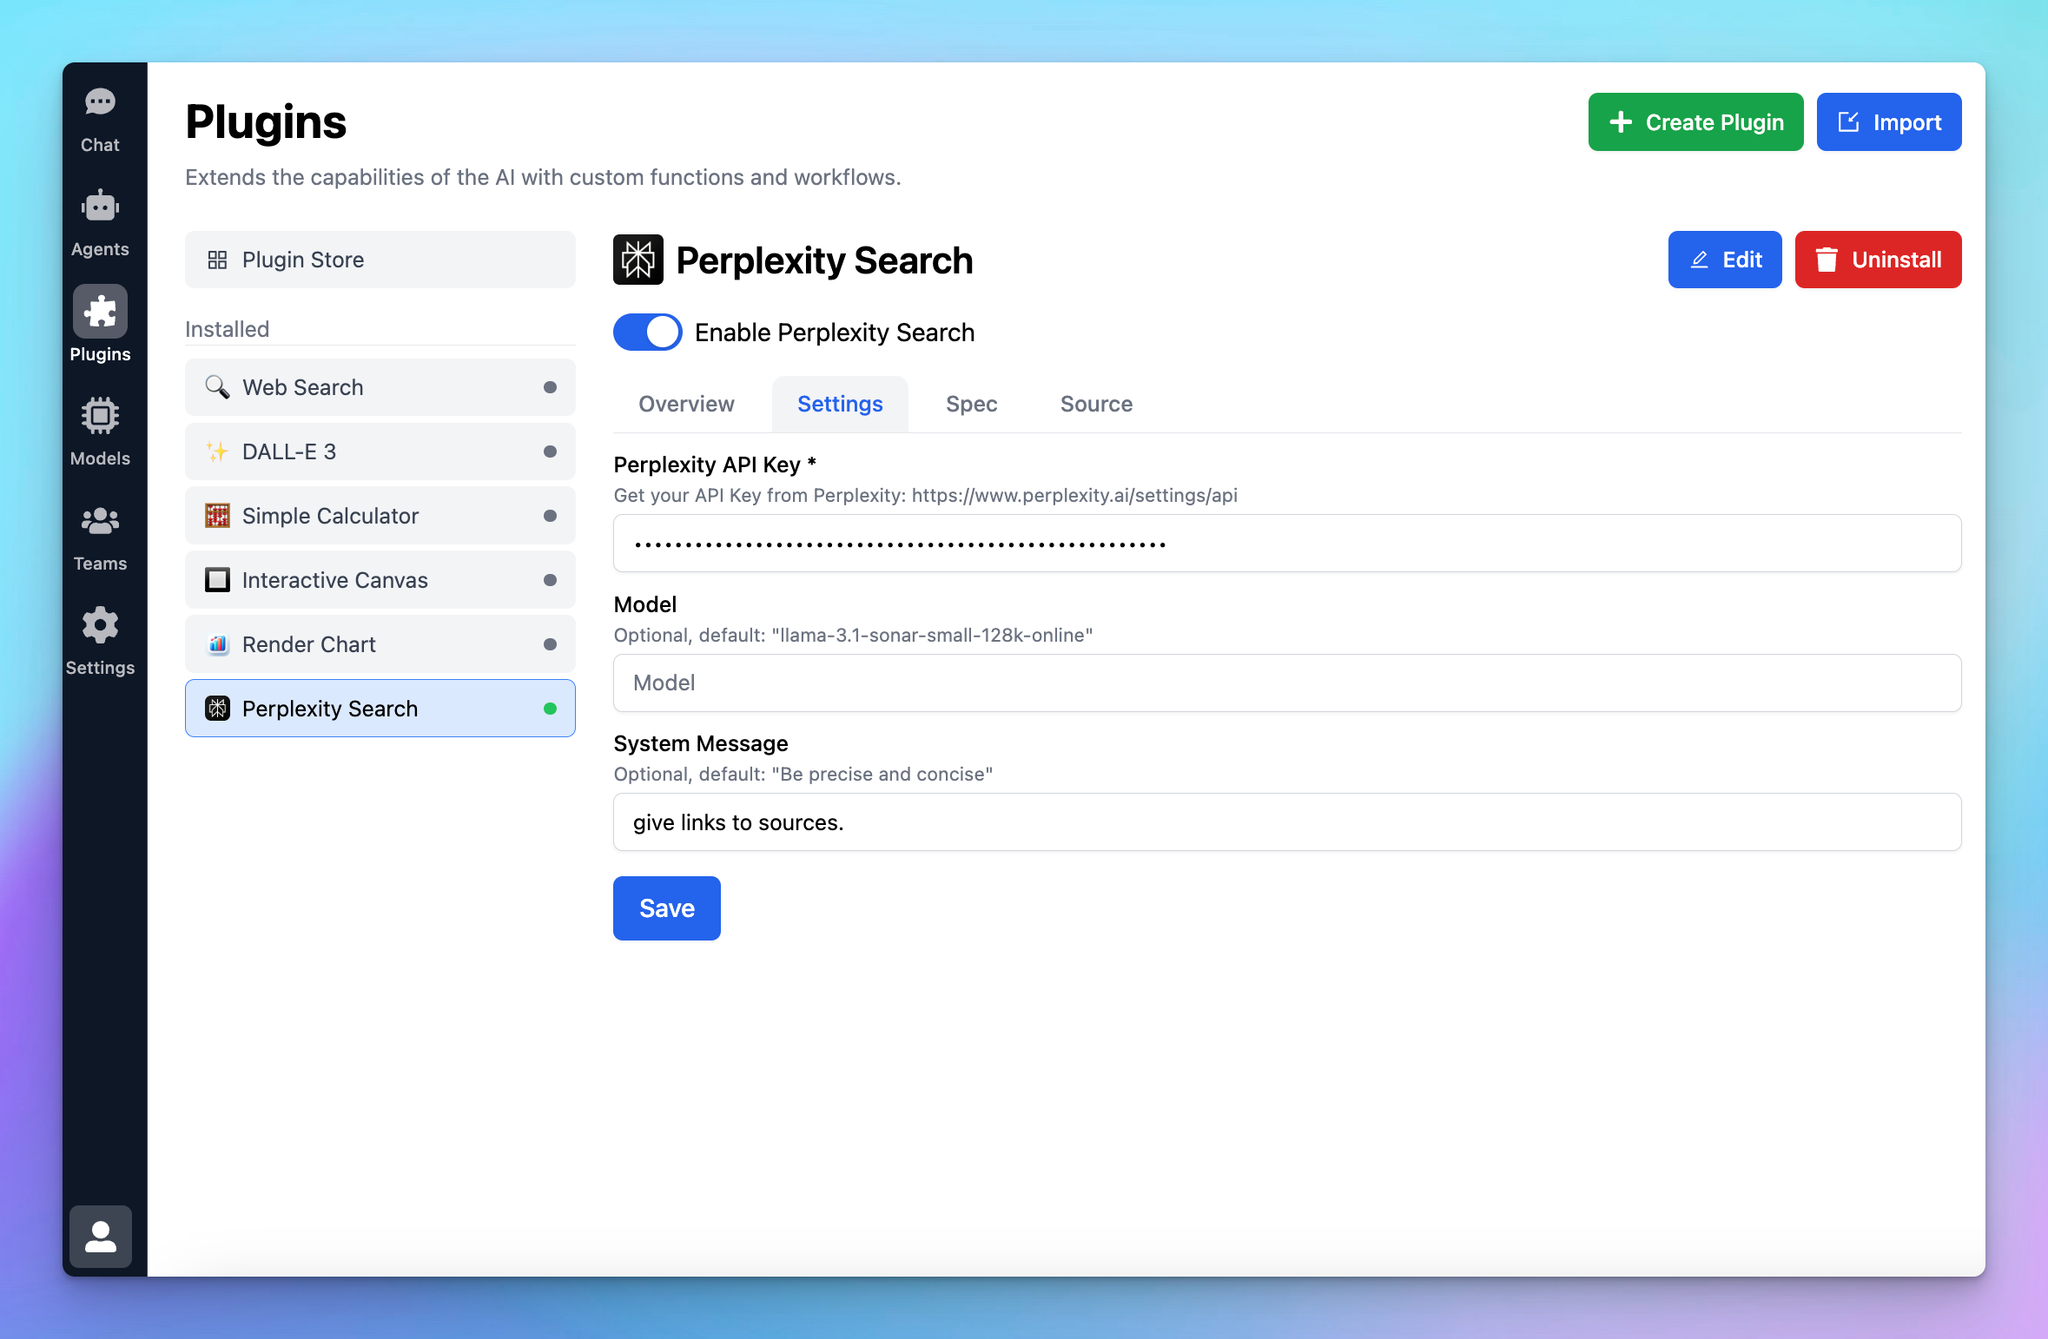Click the Interactive Canvas square icon
The image size is (2048, 1339).
(x=217, y=580)
